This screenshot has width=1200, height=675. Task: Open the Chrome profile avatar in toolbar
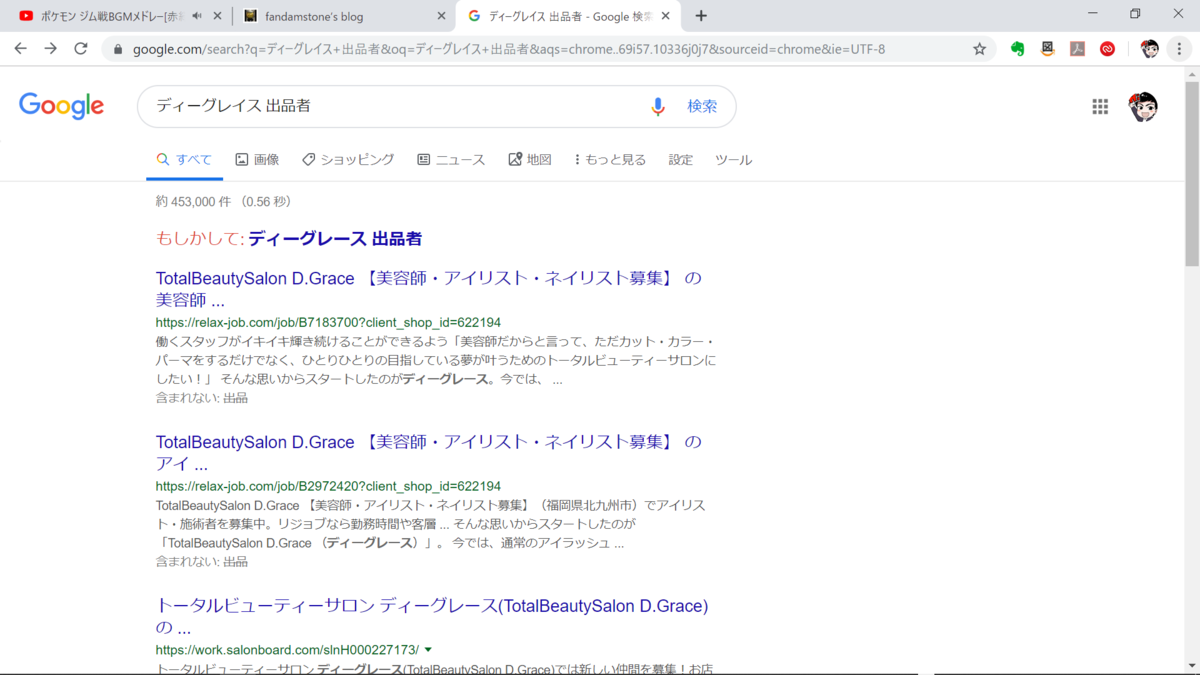coord(1149,48)
